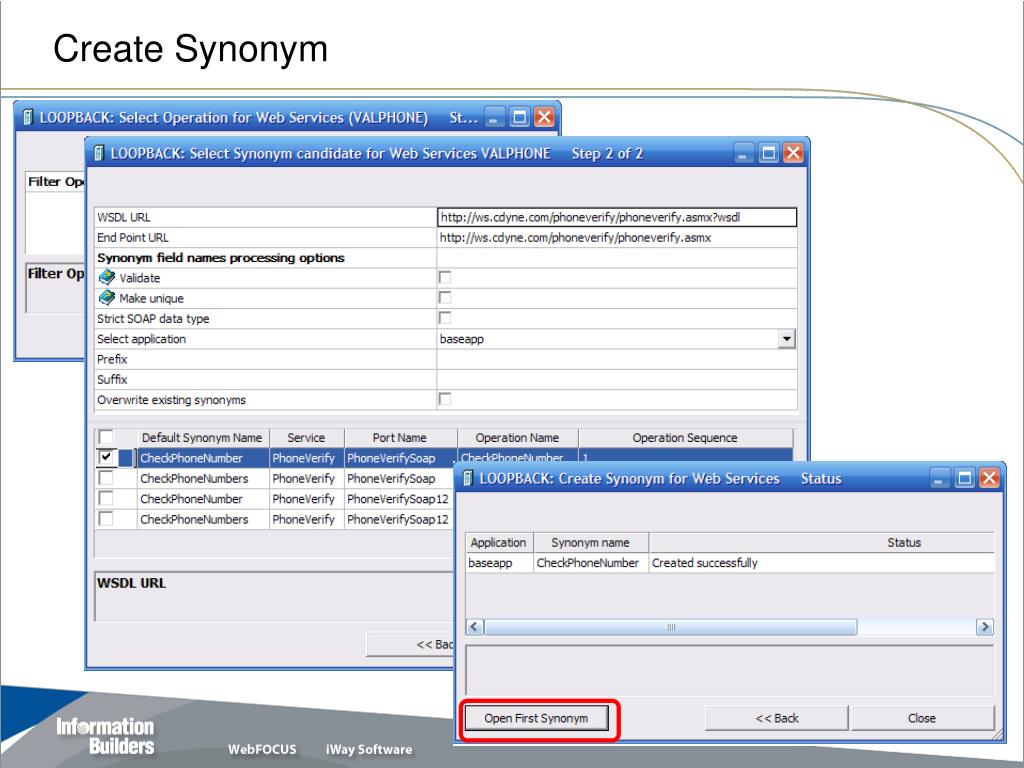Enable Overwrite existing synonyms checkbox

tap(445, 399)
